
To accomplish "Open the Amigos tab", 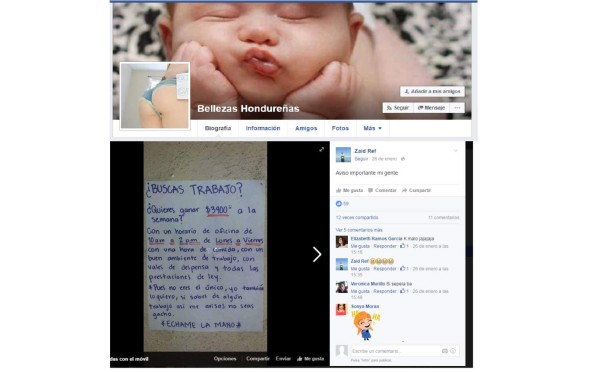I will coord(306,128).
